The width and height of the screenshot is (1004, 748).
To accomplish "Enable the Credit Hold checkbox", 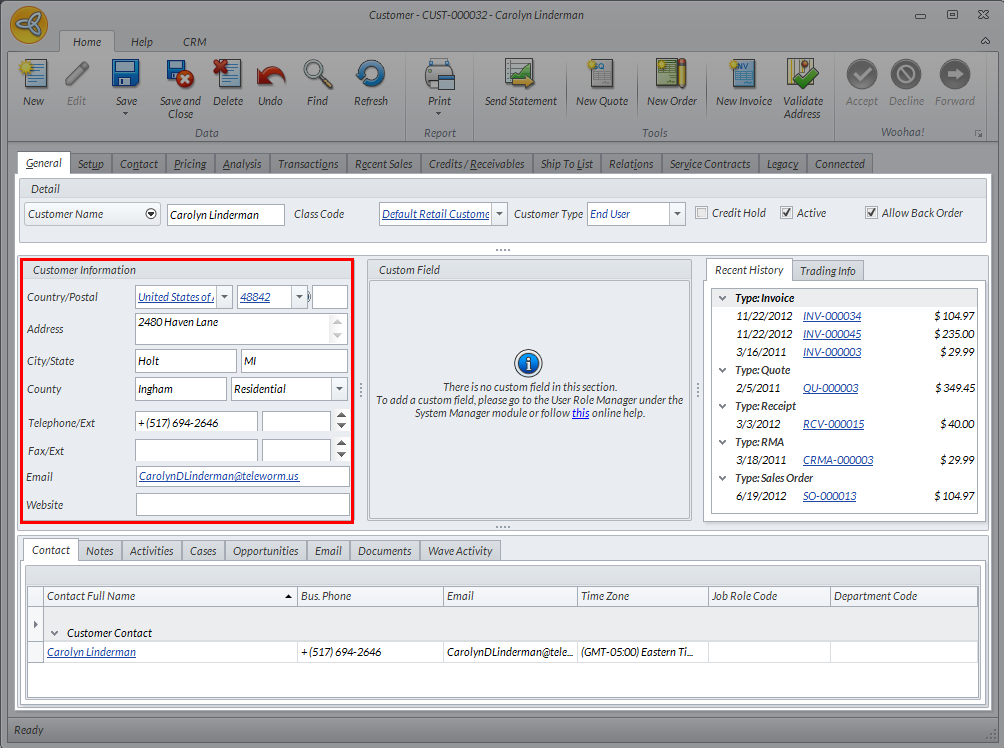I will point(702,213).
